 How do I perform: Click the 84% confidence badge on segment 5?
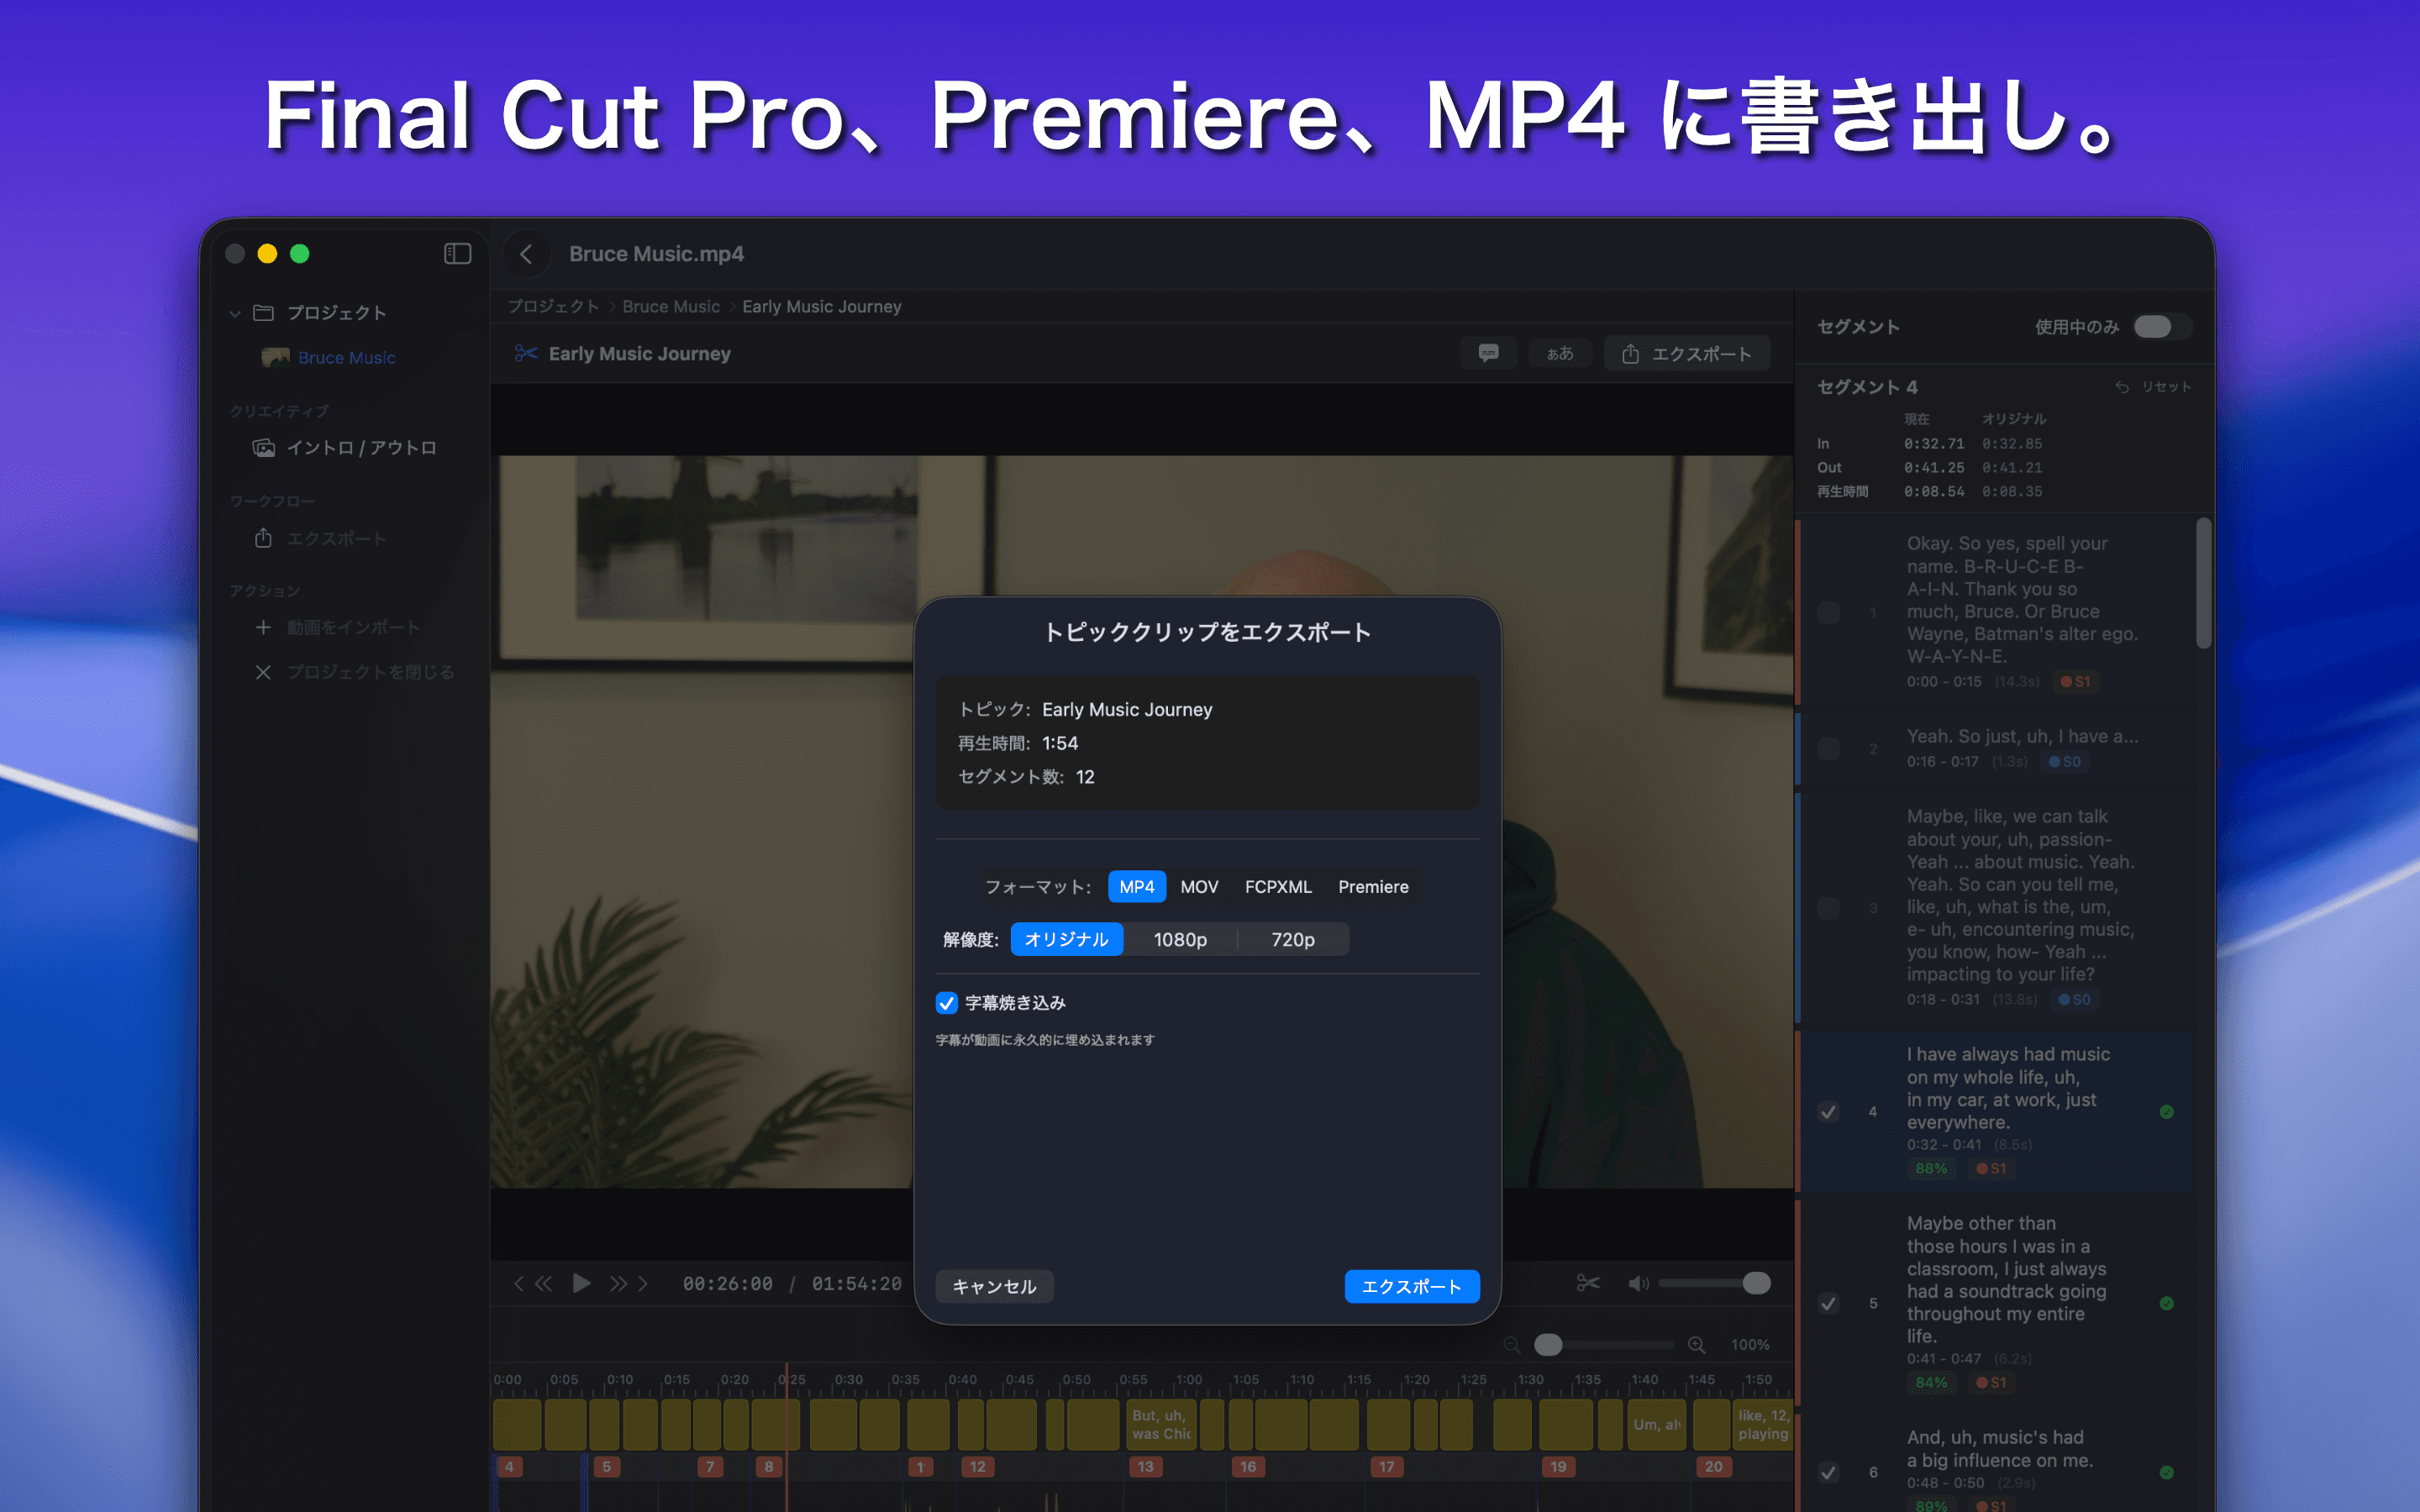(x=1931, y=1383)
